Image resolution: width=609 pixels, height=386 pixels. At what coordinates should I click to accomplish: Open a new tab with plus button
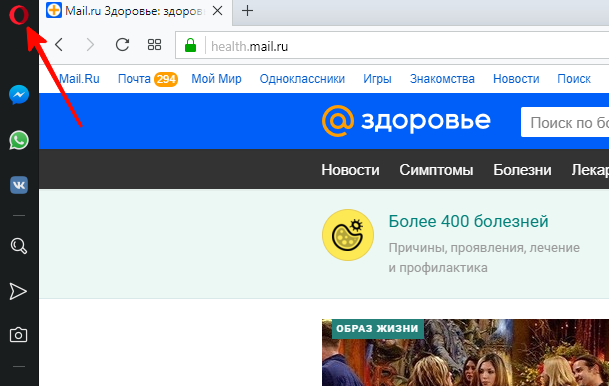point(247,11)
